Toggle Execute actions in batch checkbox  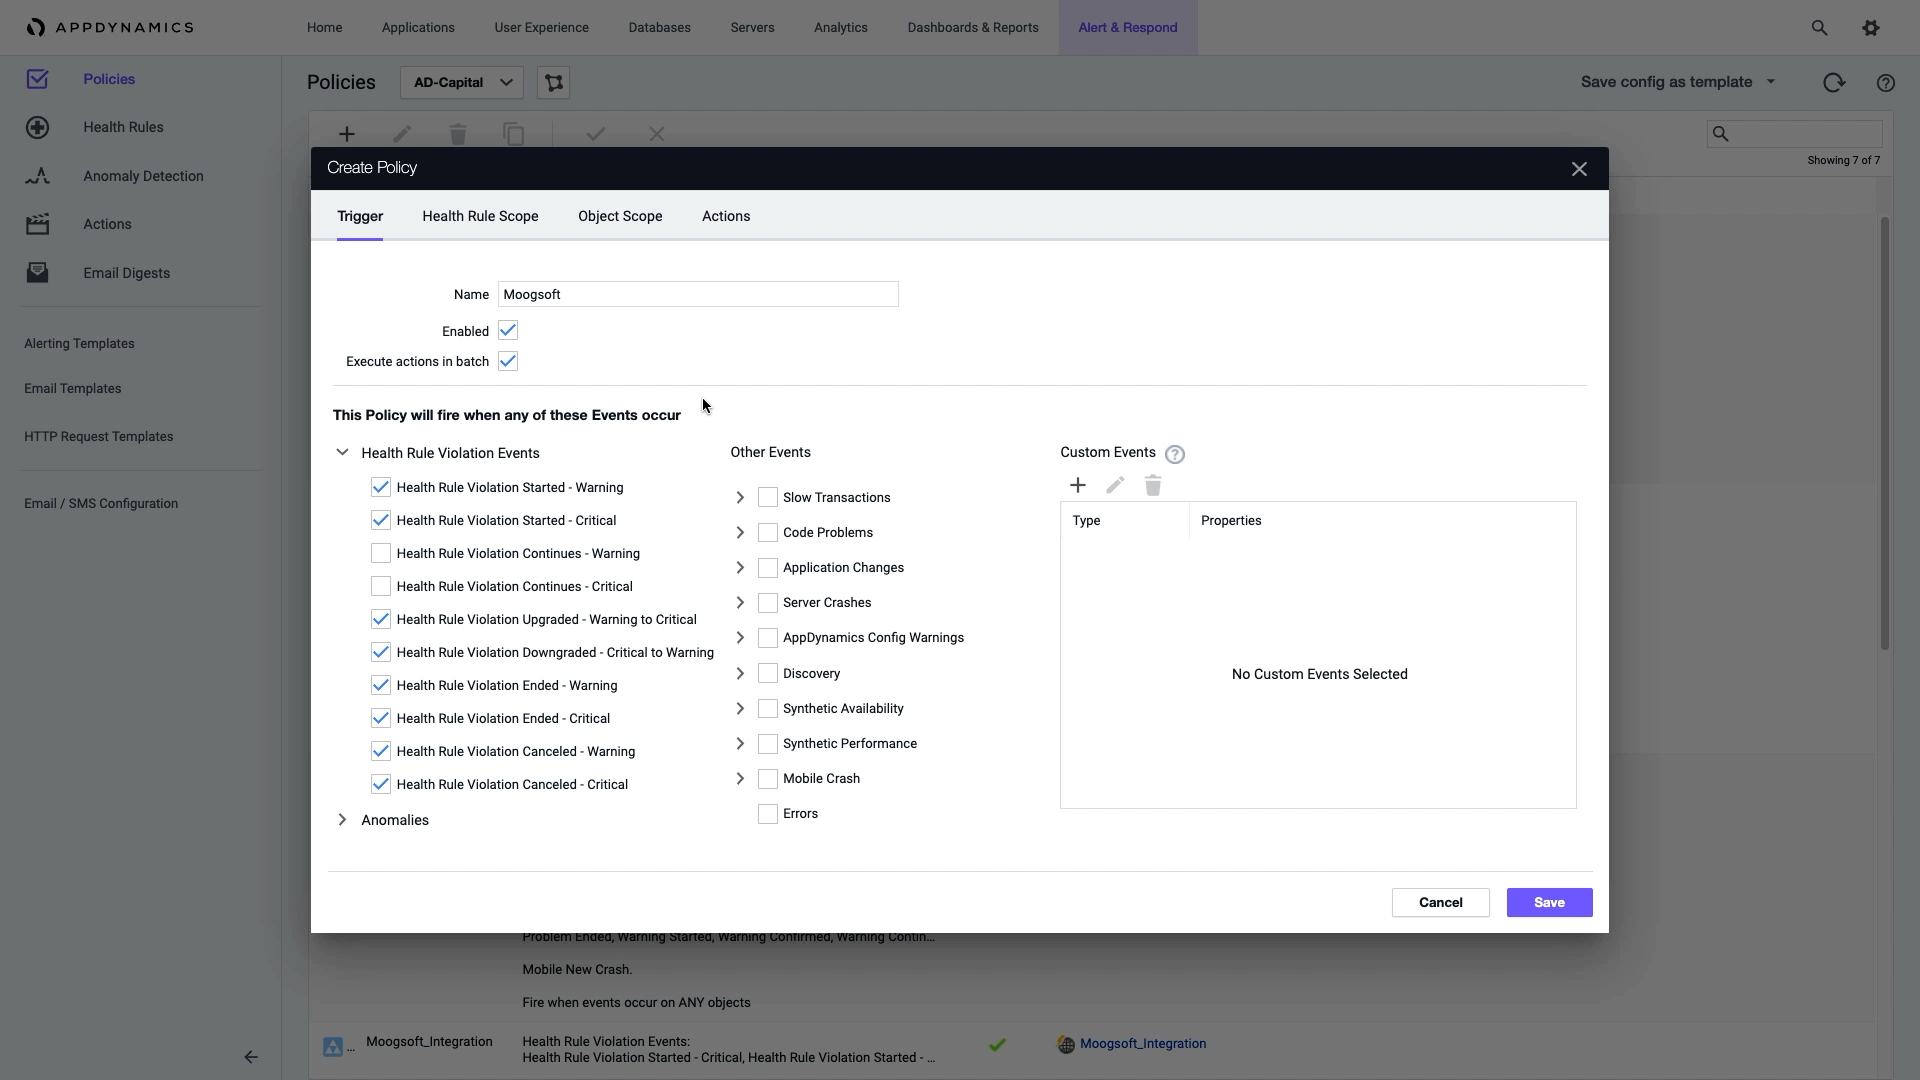coord(508,361)
